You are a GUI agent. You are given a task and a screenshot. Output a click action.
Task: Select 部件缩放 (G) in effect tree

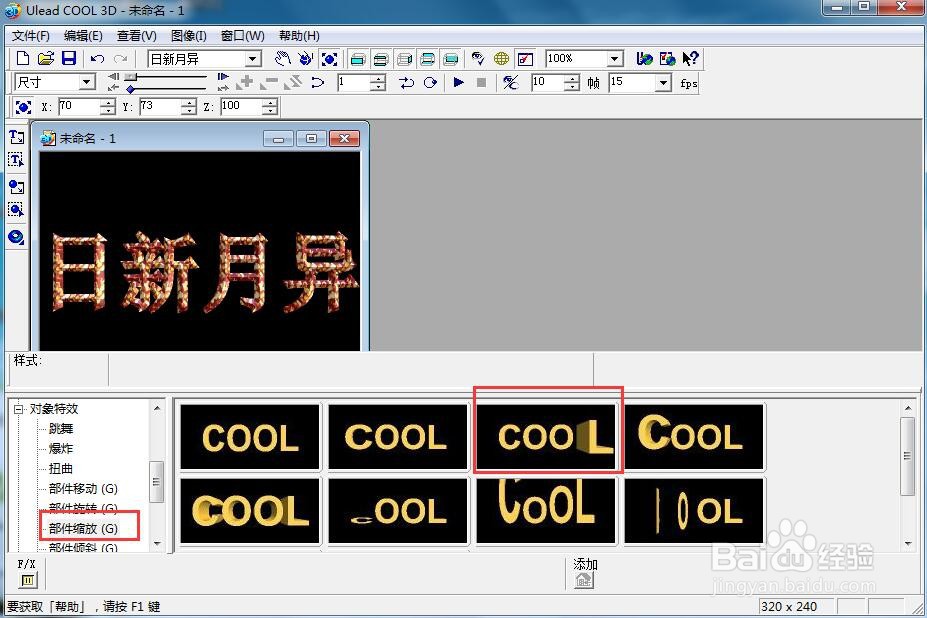[x=83, y=529]
